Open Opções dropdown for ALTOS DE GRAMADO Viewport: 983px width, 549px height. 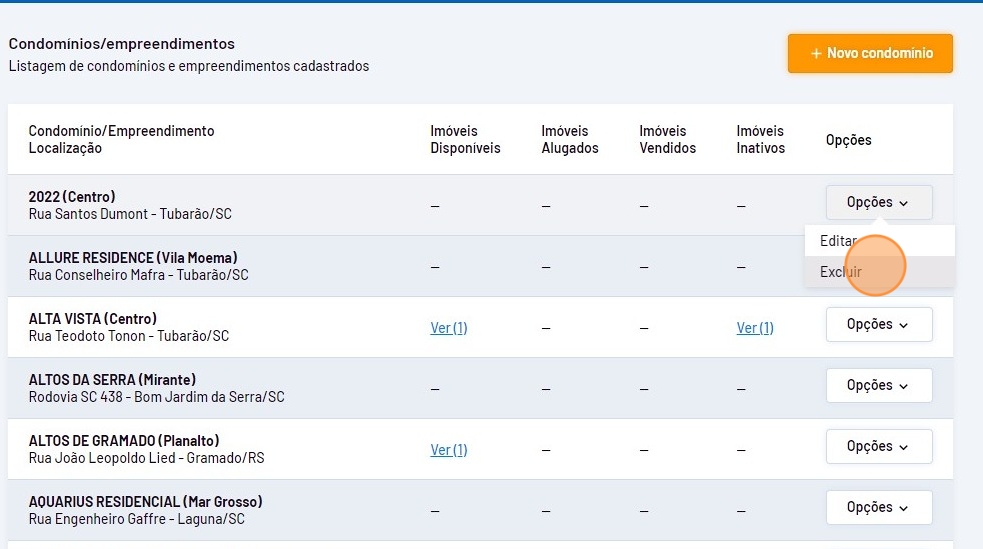878,446
